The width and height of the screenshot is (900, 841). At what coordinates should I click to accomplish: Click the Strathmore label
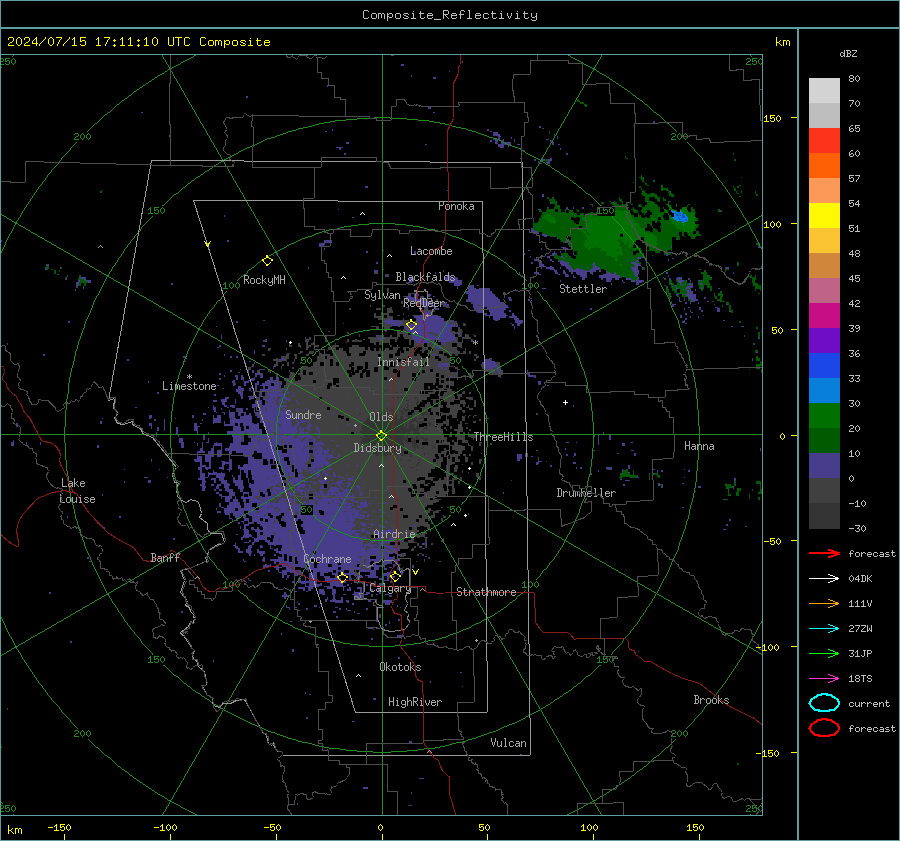pos(486,592)
